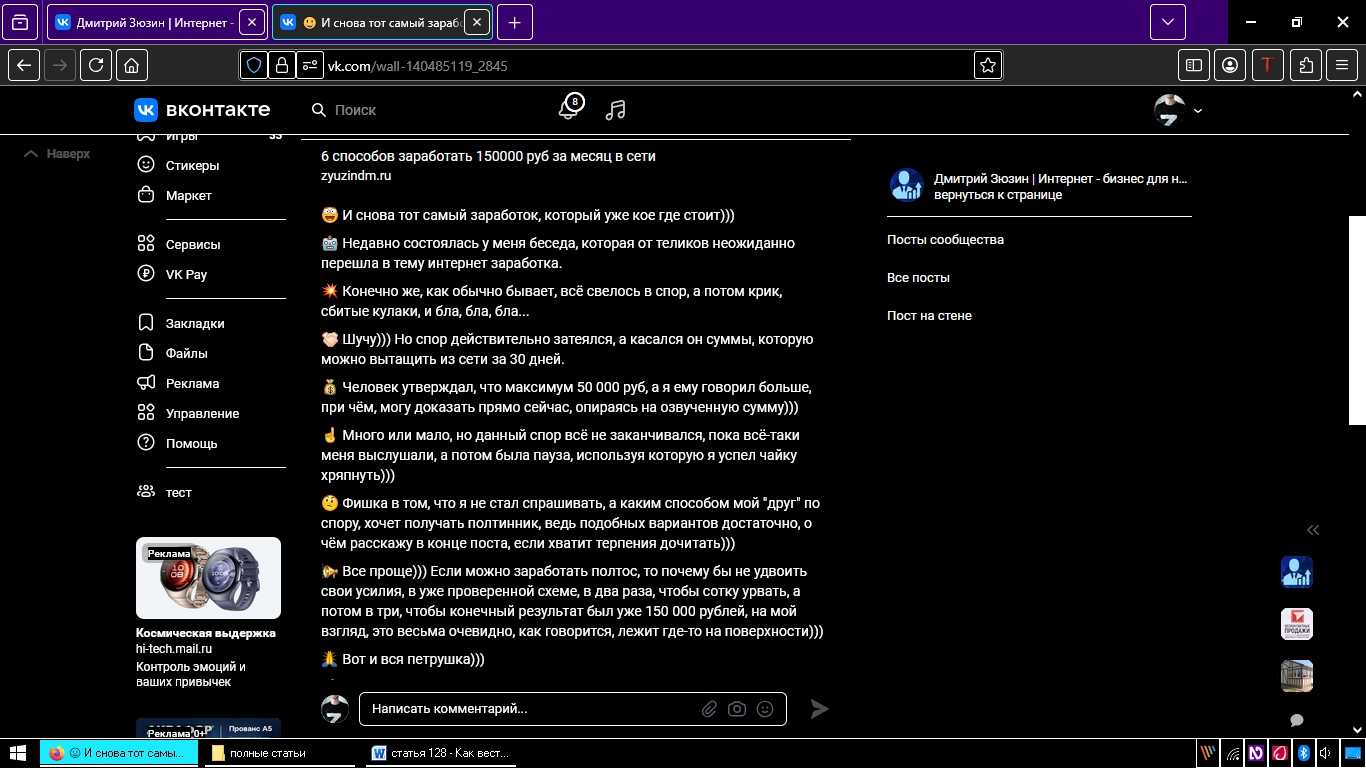Open Файлы in the left menu
1366x768 pixels.
click(187, 353)
